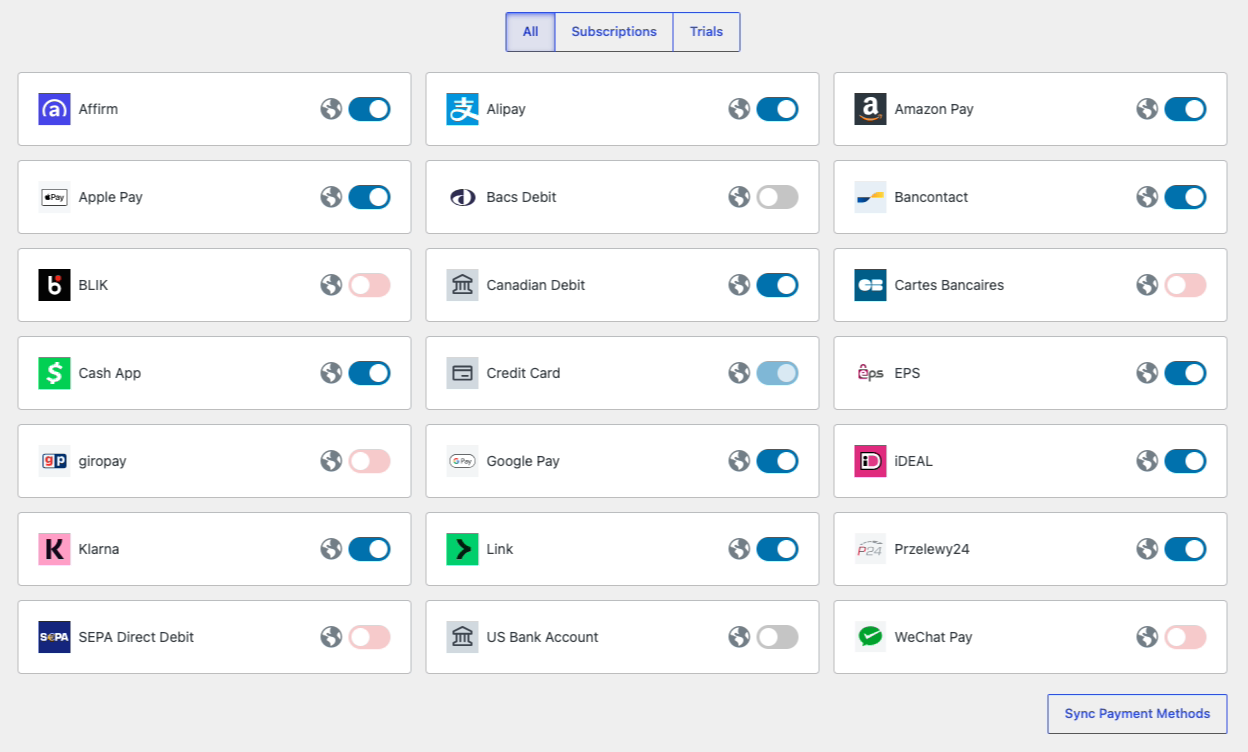Turn on SEPA Direct Debit toggle
Viewport: 1248px width, 752px height.
pyautogui.click(x=369, y=637)
